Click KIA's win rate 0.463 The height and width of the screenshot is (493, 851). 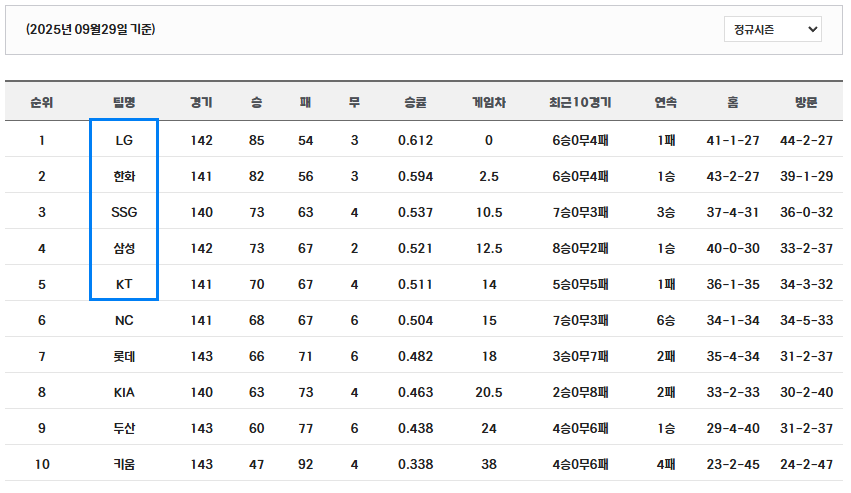point(415,393)
